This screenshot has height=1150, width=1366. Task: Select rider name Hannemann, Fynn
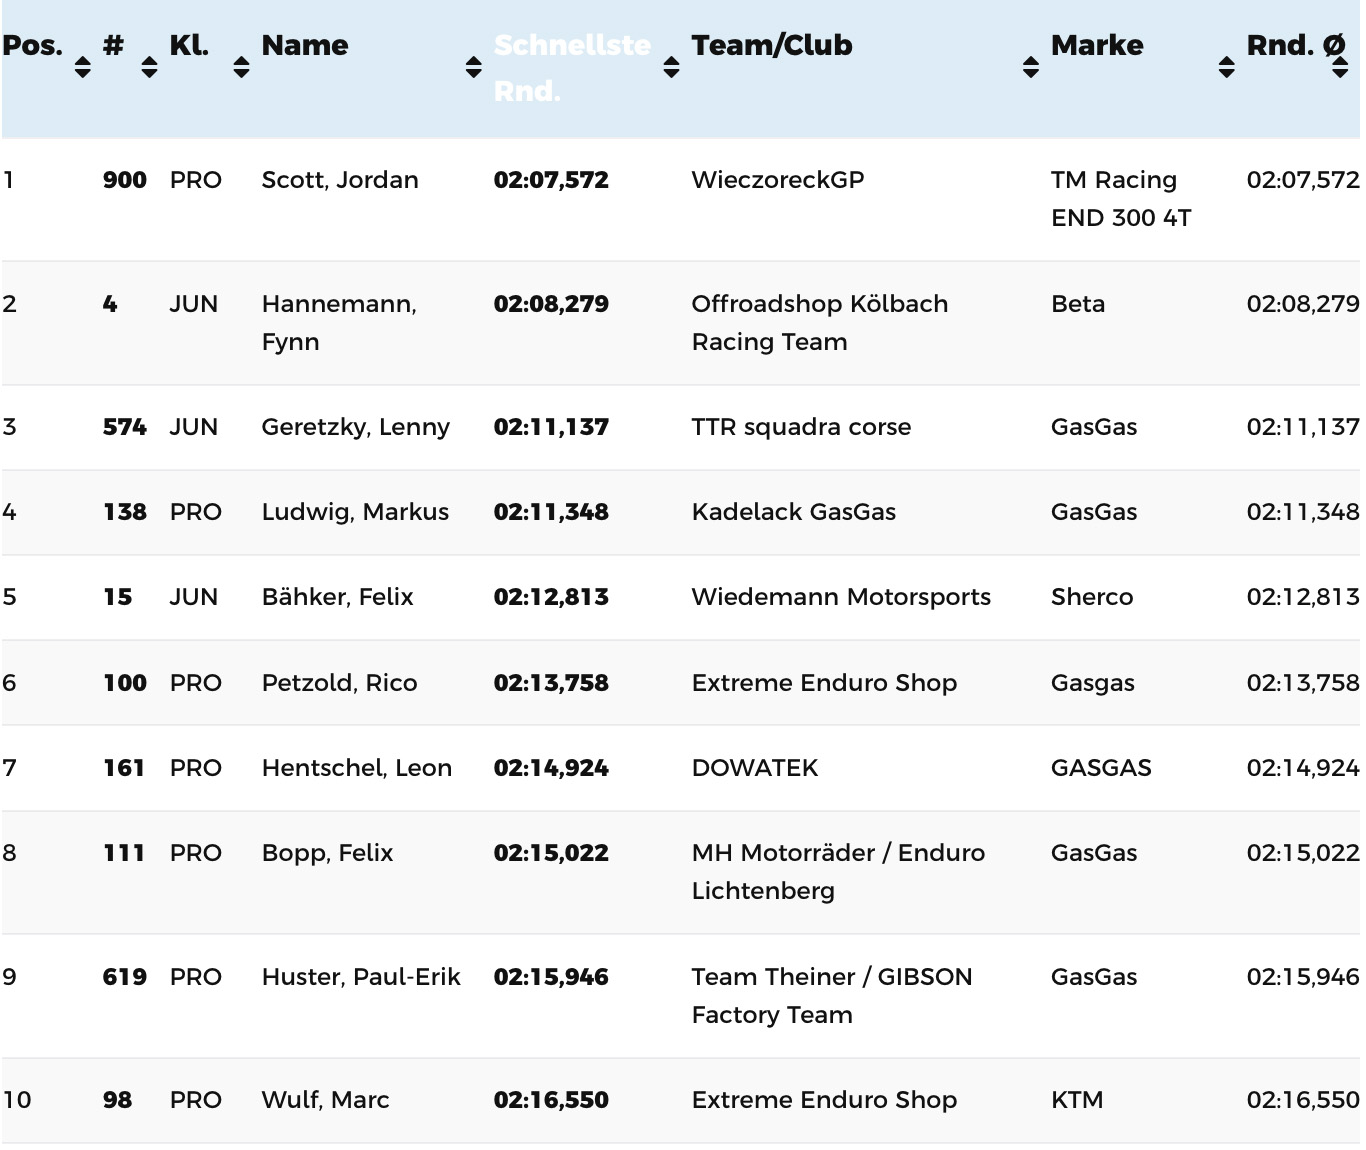pos(339,322)
